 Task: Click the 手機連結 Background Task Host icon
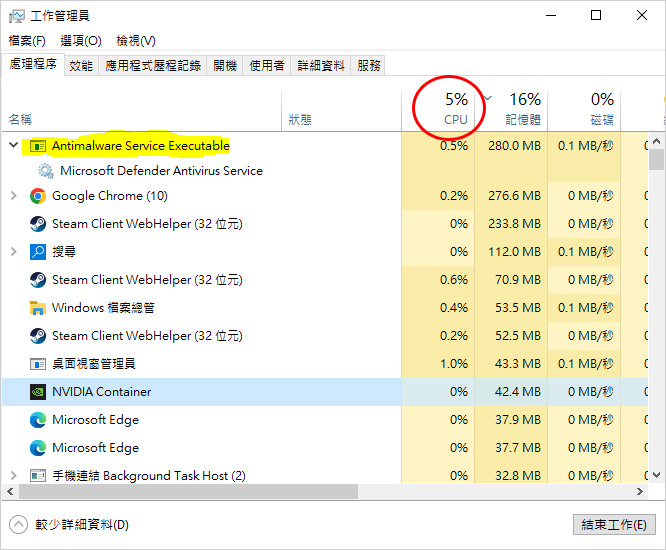click(x=38, y=476)
